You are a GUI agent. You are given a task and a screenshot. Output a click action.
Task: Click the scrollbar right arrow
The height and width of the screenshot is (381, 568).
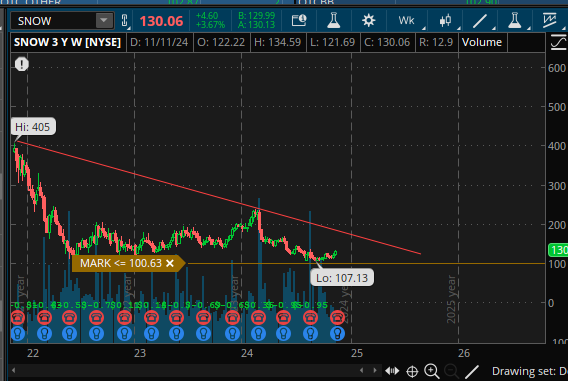(375, 370)
